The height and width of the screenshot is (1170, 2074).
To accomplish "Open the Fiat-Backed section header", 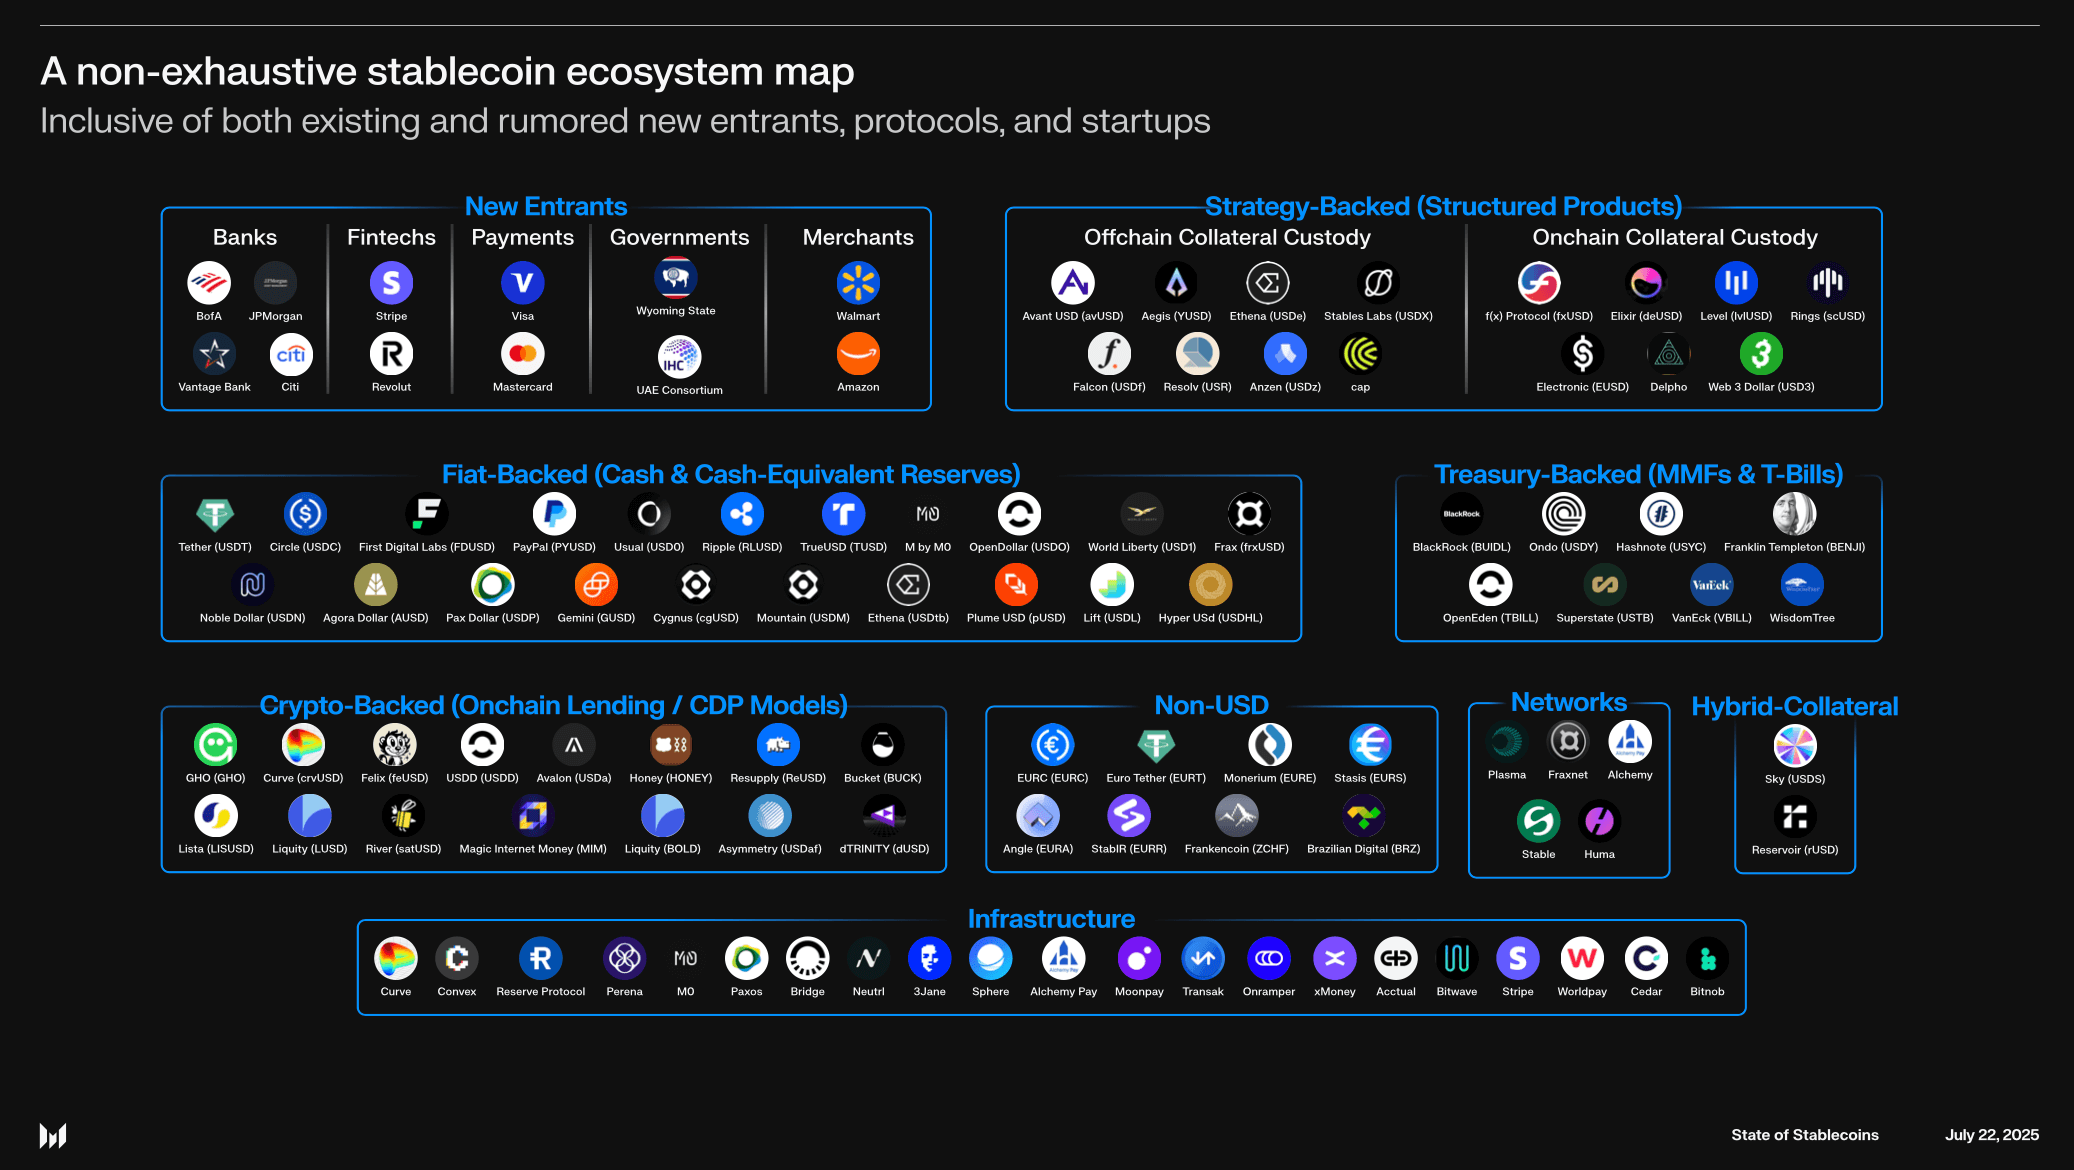I will point(731,474).
